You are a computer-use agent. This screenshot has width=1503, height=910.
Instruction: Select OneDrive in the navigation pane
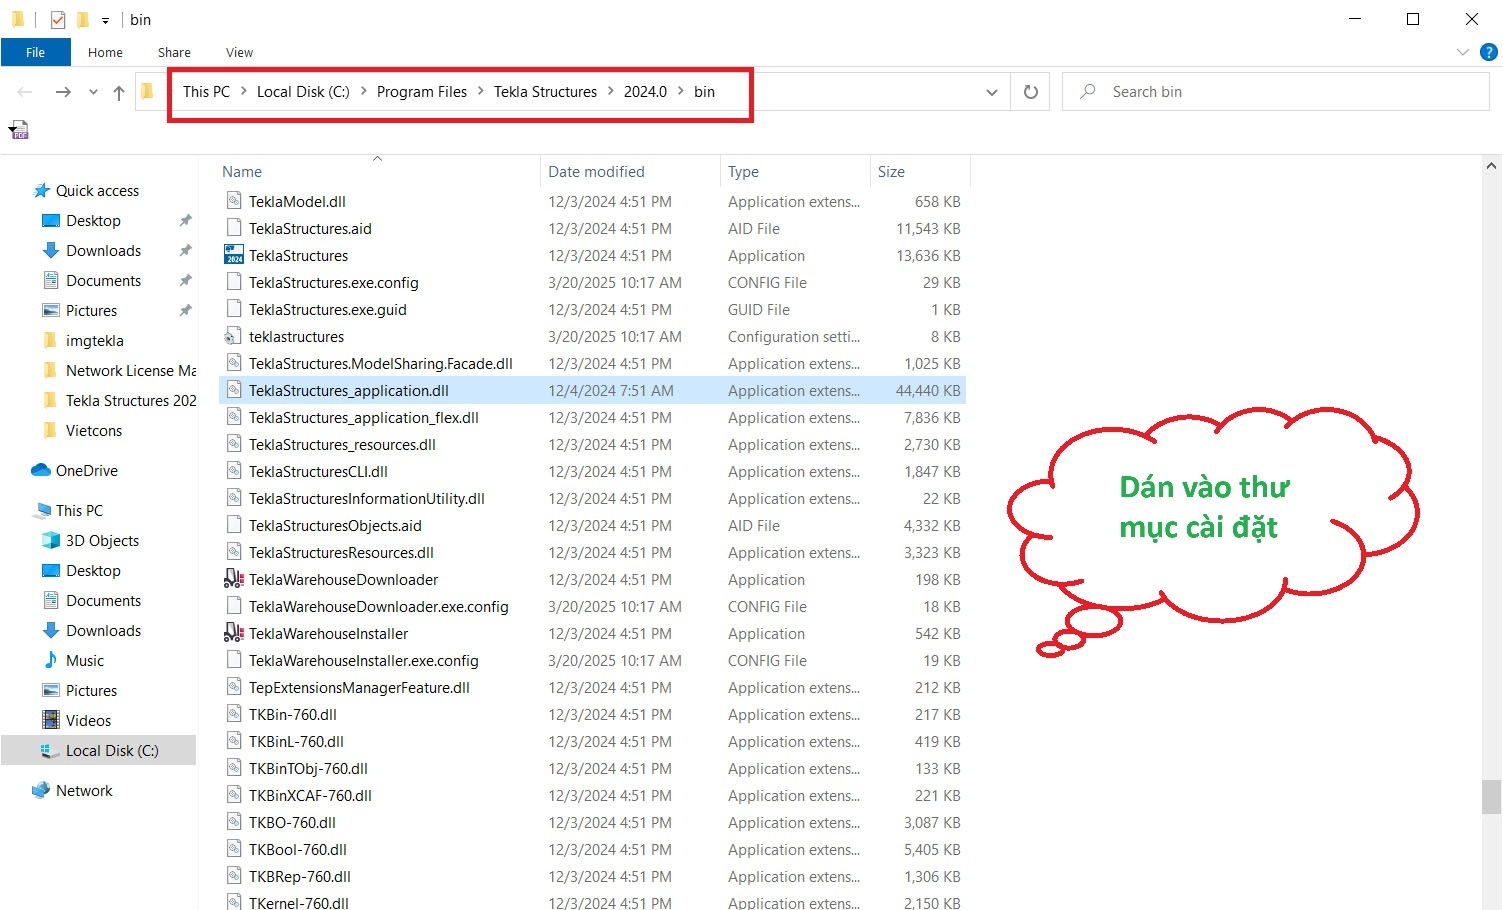pyautogui.click(x=86, y=470)
